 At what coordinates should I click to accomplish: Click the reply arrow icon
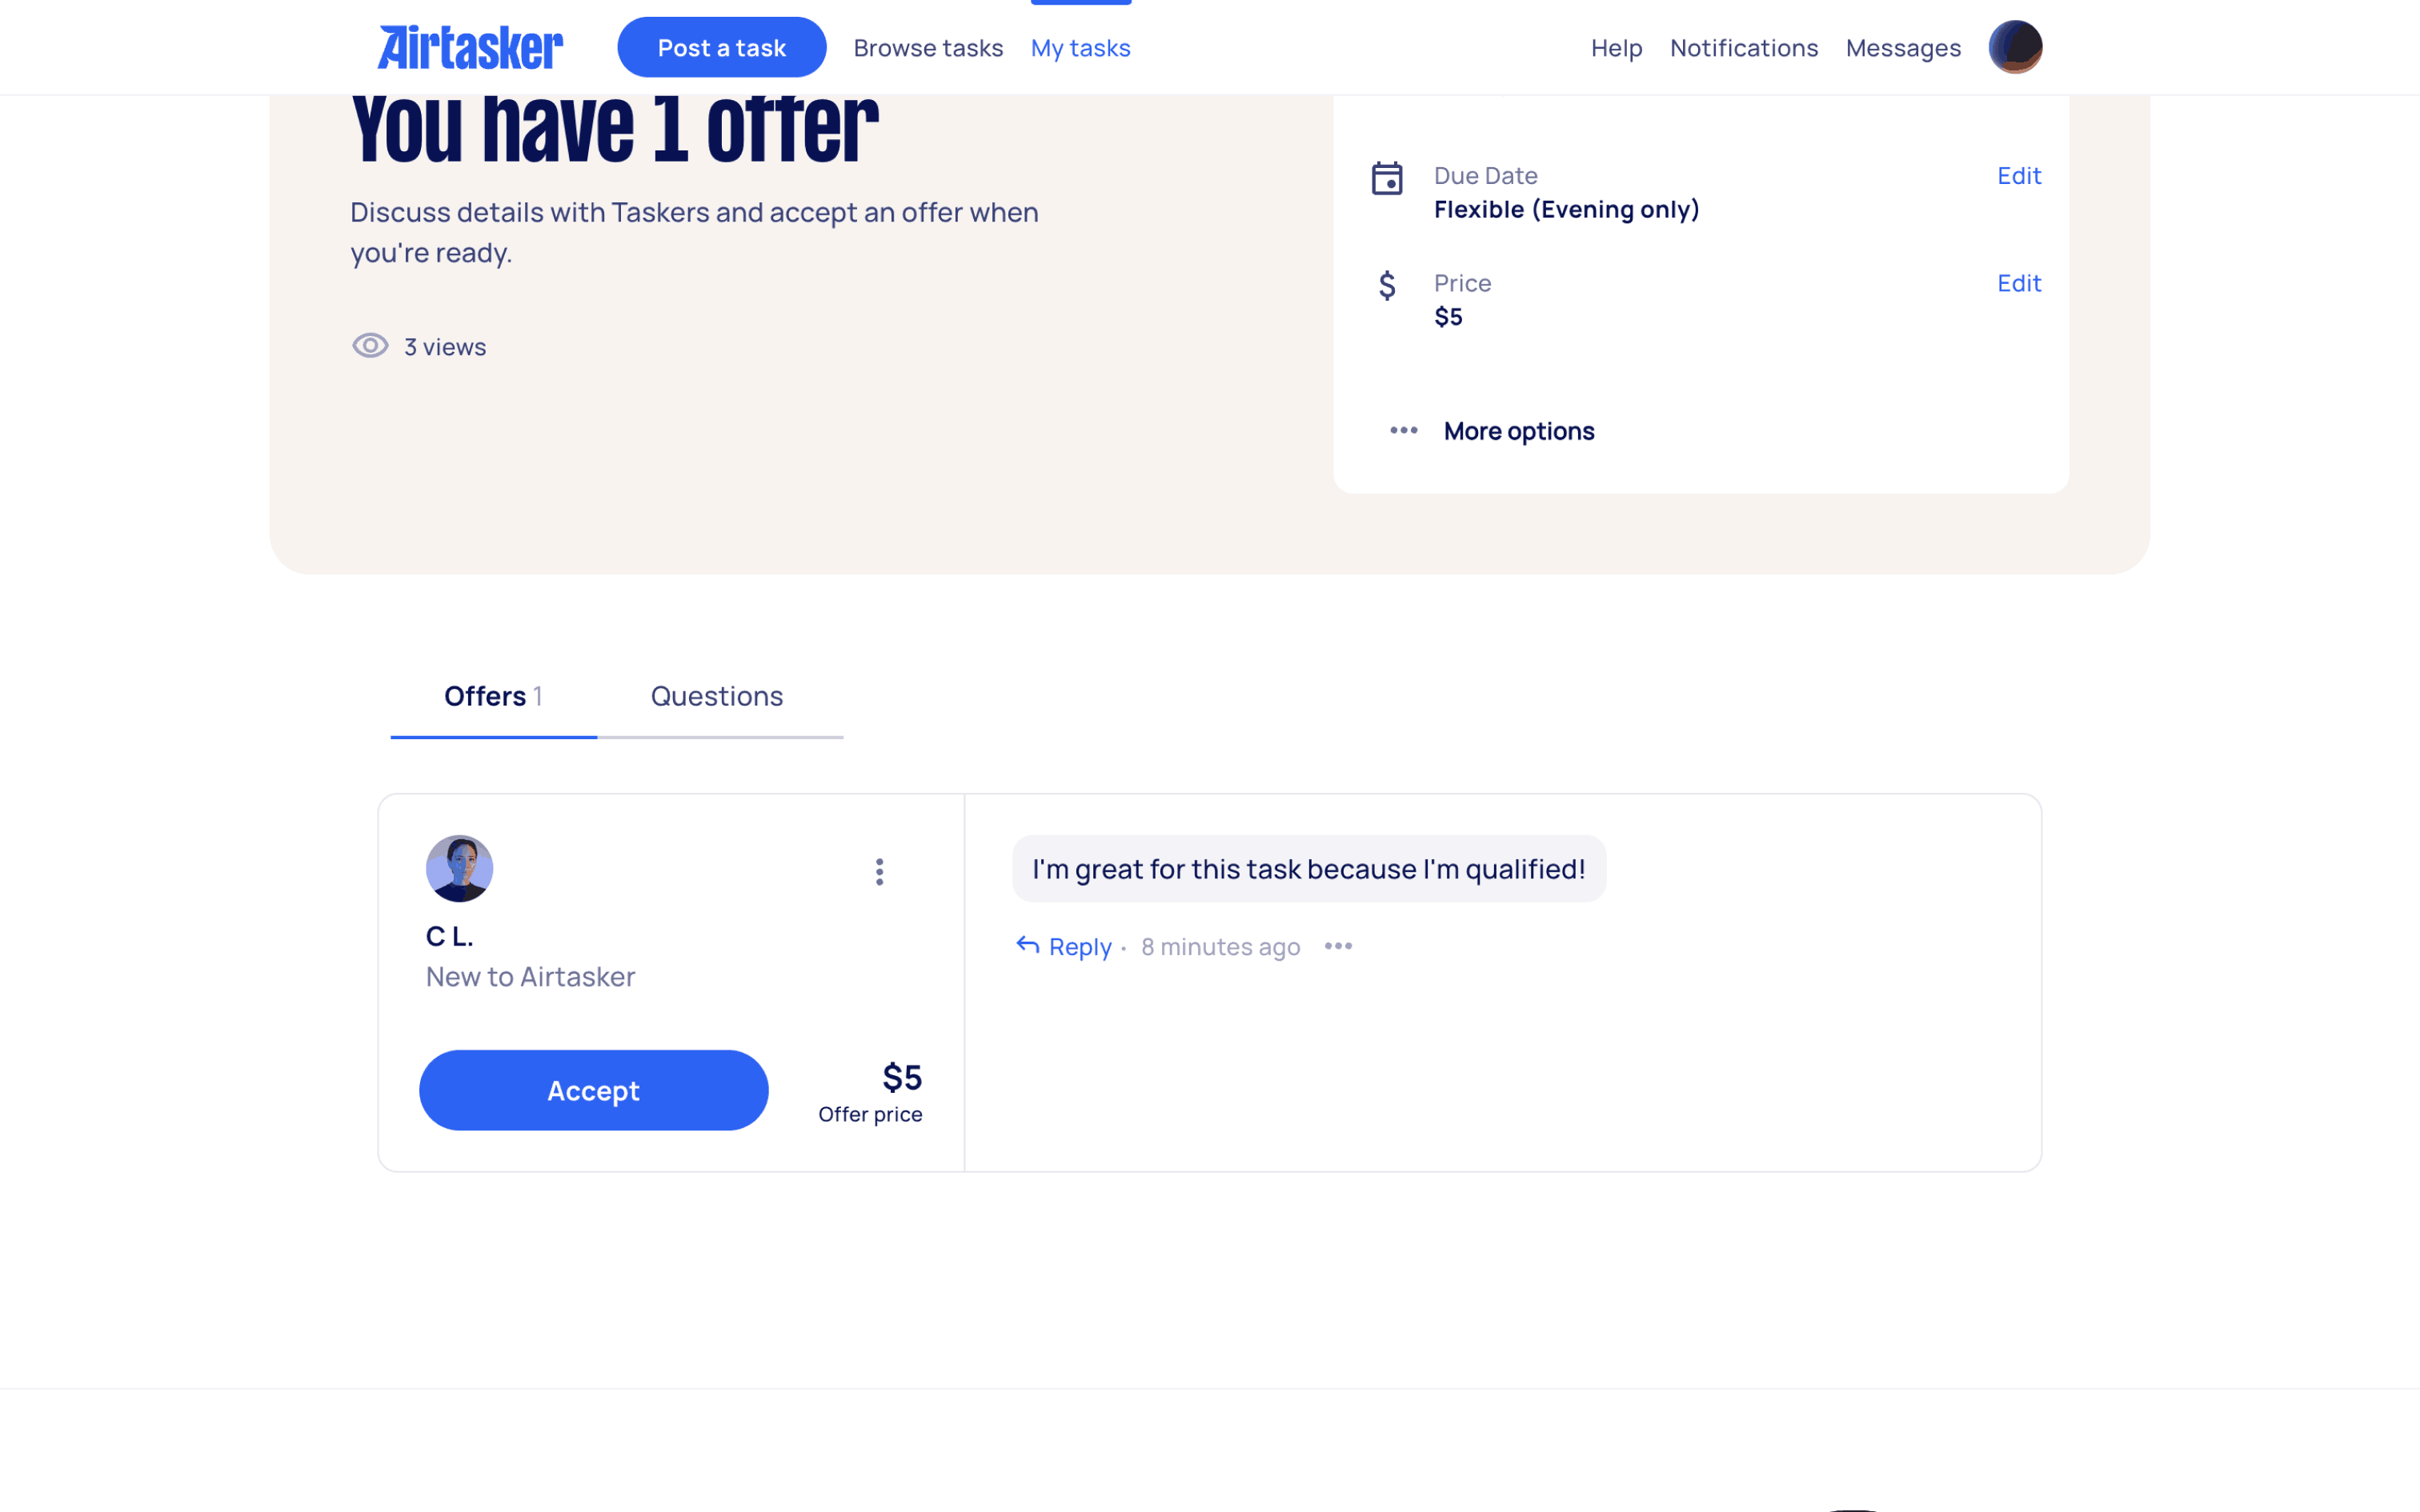pos(1028,945)
